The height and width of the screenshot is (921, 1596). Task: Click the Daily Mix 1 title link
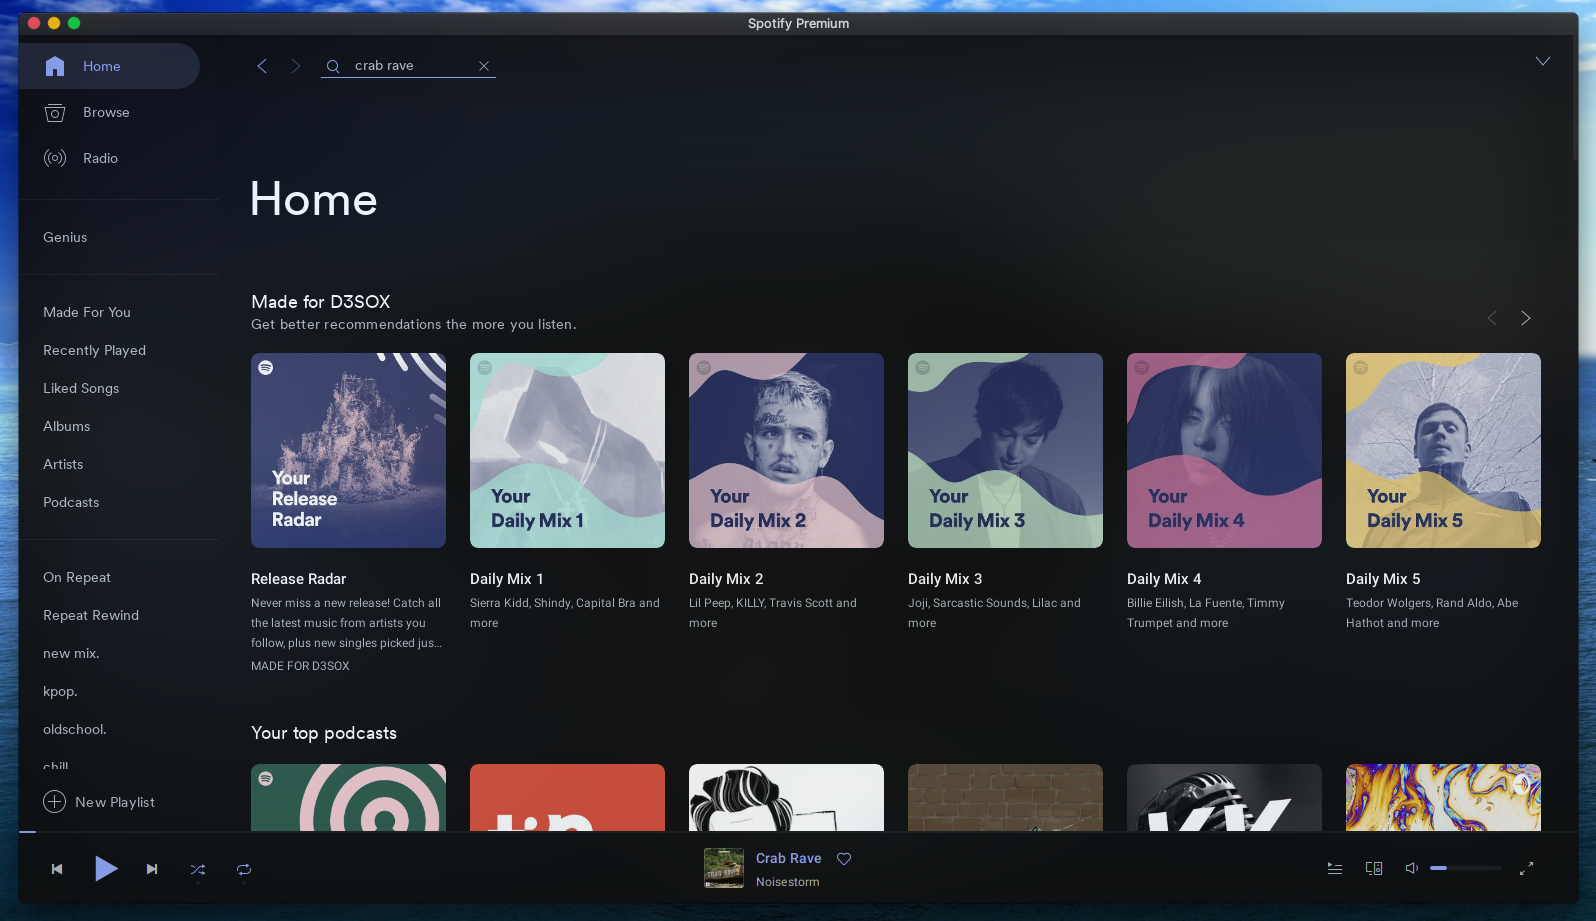(x=507, y=579)
